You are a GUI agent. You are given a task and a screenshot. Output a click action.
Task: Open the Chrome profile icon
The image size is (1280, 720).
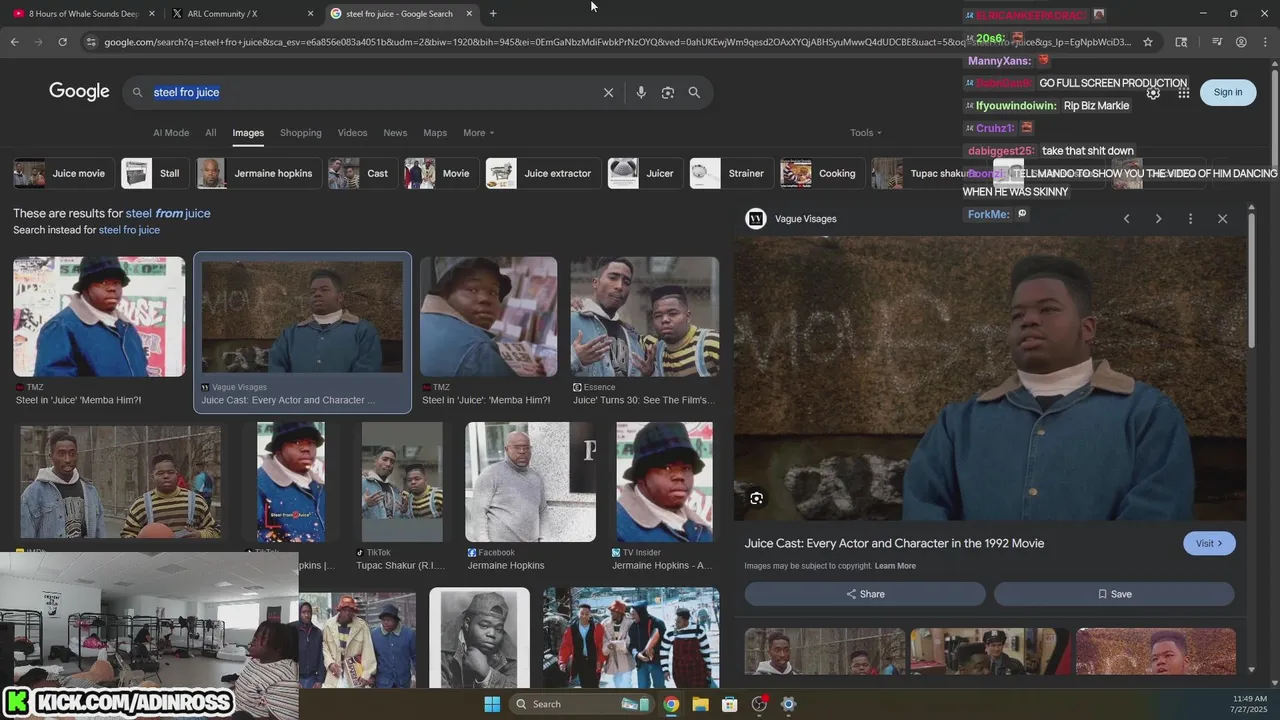point(1241,42)
